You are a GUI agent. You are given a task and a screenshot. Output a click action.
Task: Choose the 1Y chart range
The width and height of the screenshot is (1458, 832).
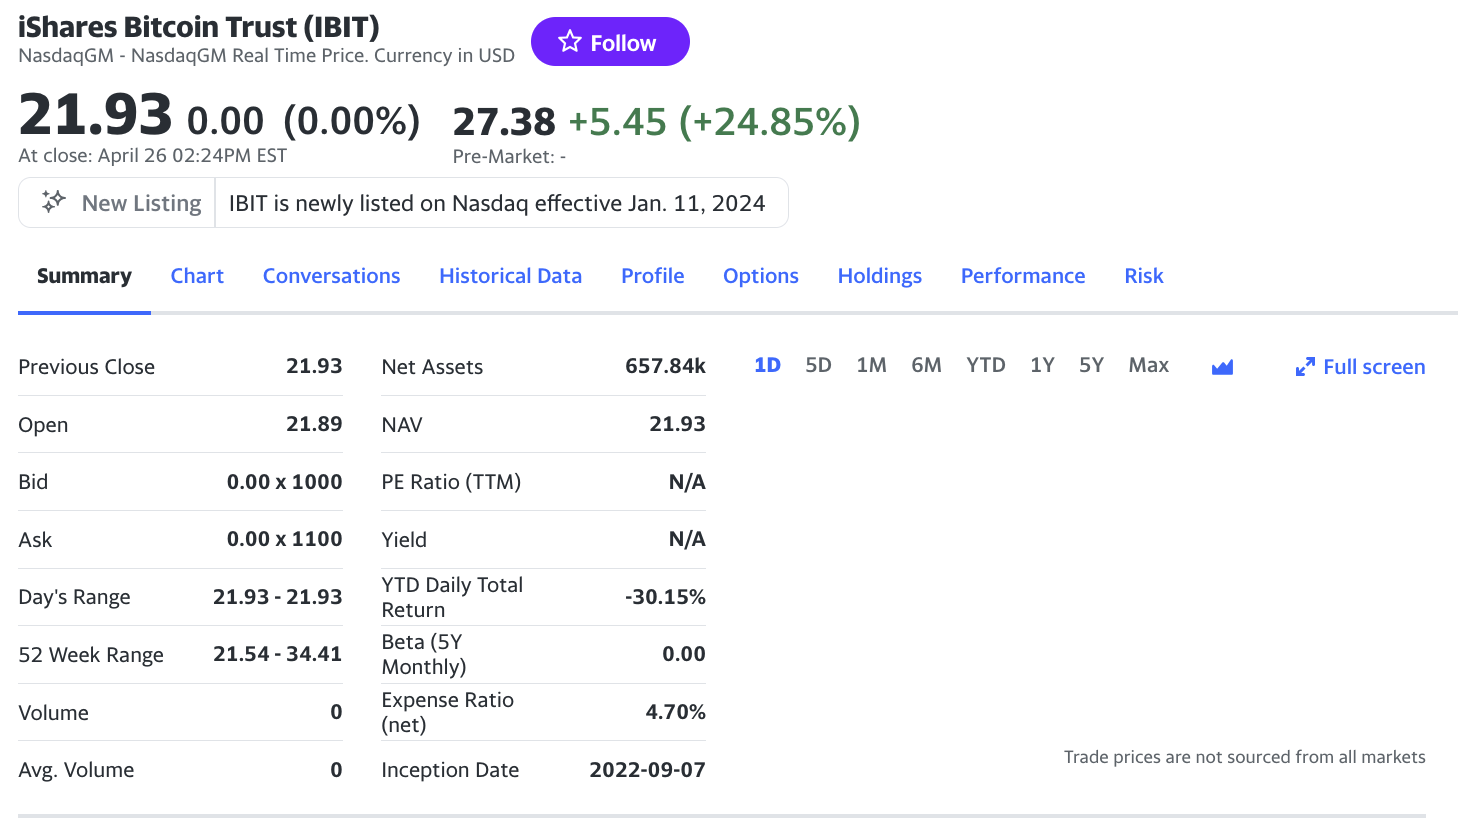[x=1042, y=365]
